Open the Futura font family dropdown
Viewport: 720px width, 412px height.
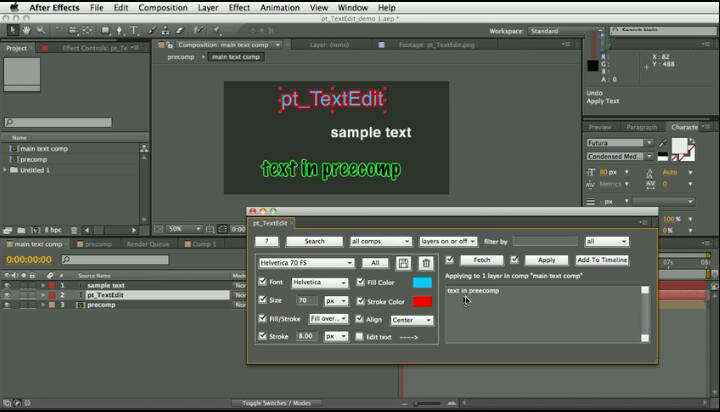click(x=619, y=143)
